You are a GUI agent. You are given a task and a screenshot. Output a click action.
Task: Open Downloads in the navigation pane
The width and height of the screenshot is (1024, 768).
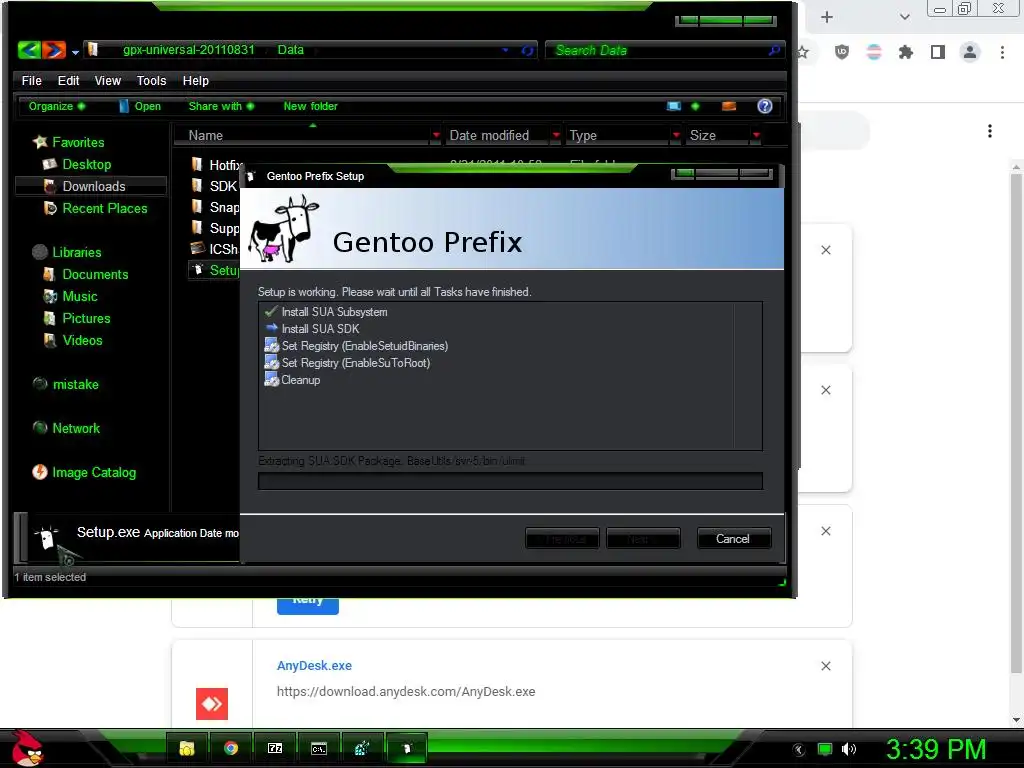93,186
